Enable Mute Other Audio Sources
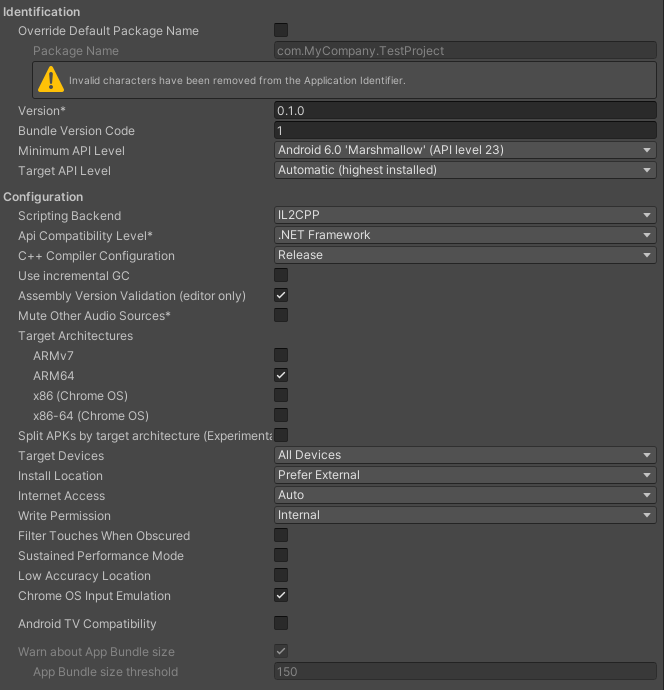 point(281,315)
